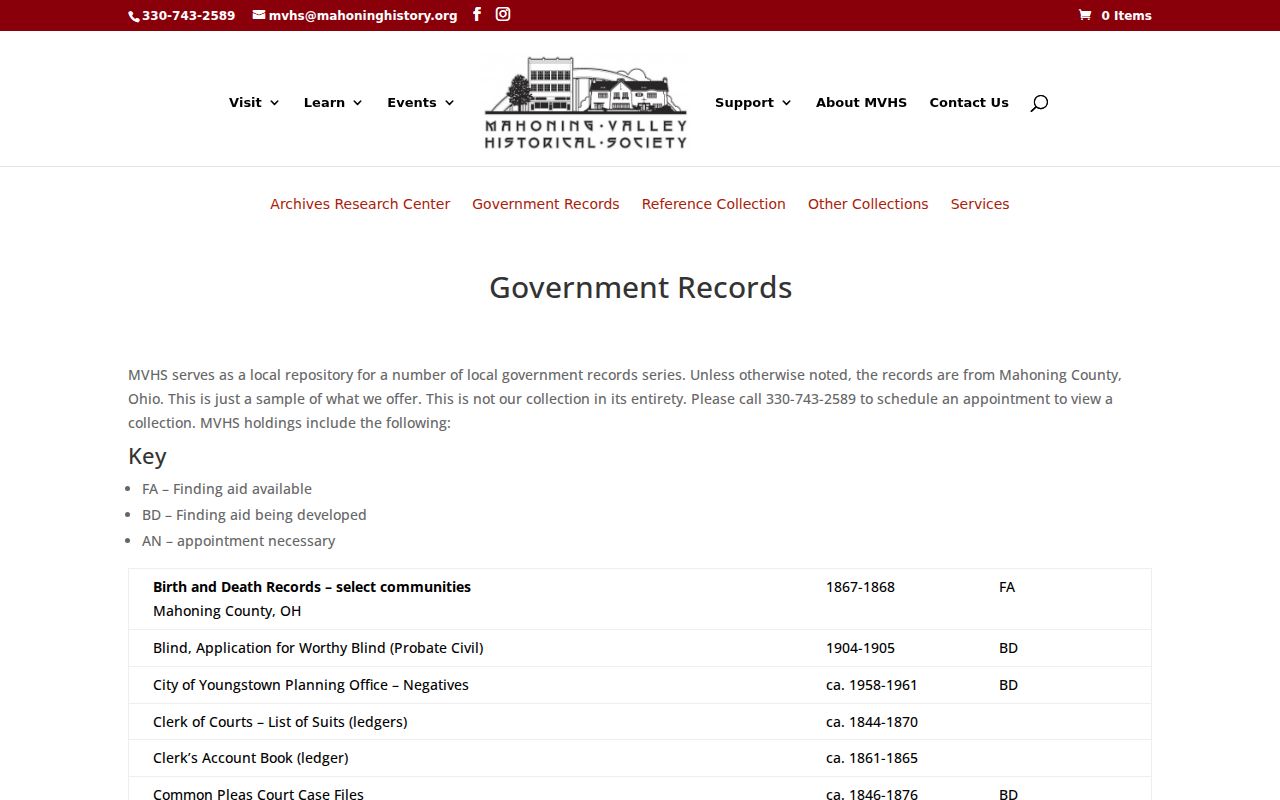The height and width of the screenshot is (800, 1280).
Task: Click the phone icon beside 330-743-2589
Action: (134, 16)
